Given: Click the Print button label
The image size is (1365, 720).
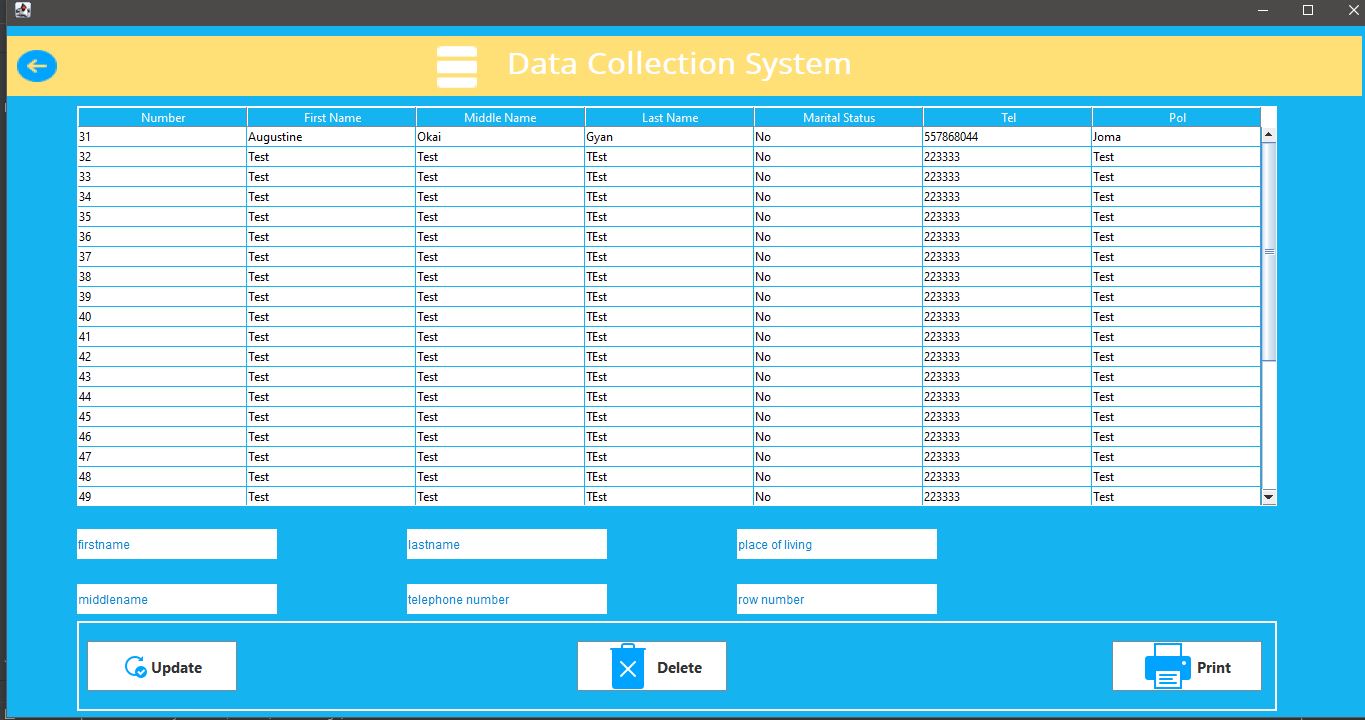Looking at the screenshot, I should tap(1214, 668).
